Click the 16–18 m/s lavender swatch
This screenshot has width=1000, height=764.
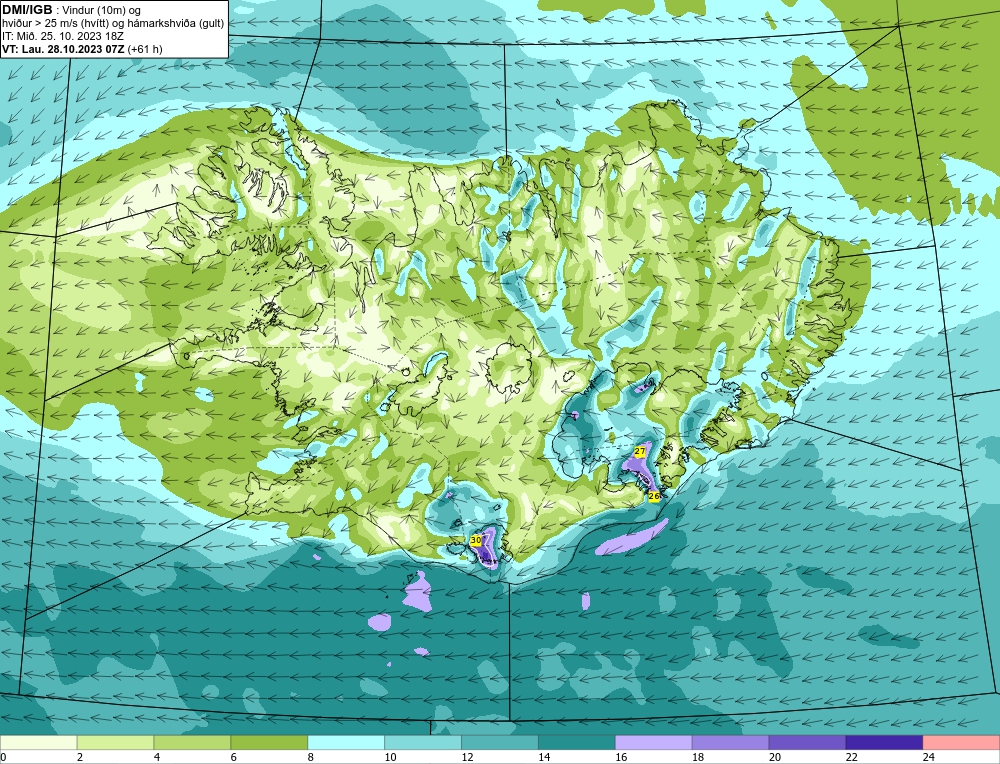pos(654,743)
